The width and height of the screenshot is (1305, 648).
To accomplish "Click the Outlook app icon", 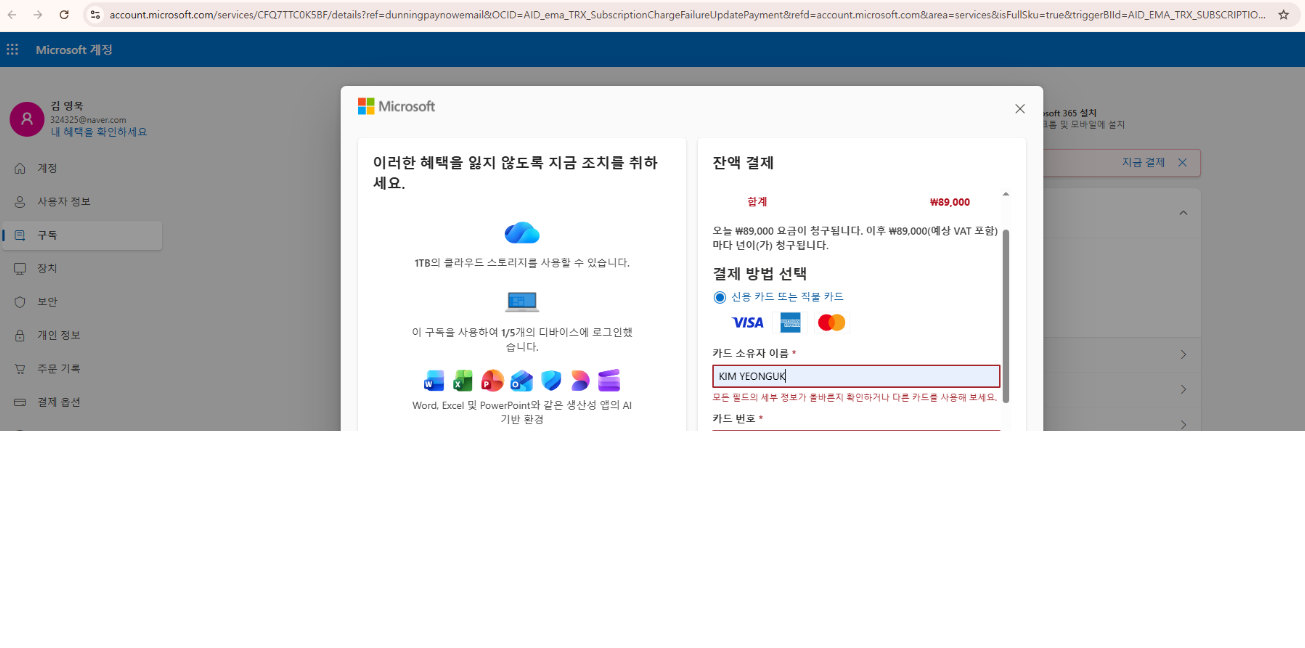I will (521, 381).
